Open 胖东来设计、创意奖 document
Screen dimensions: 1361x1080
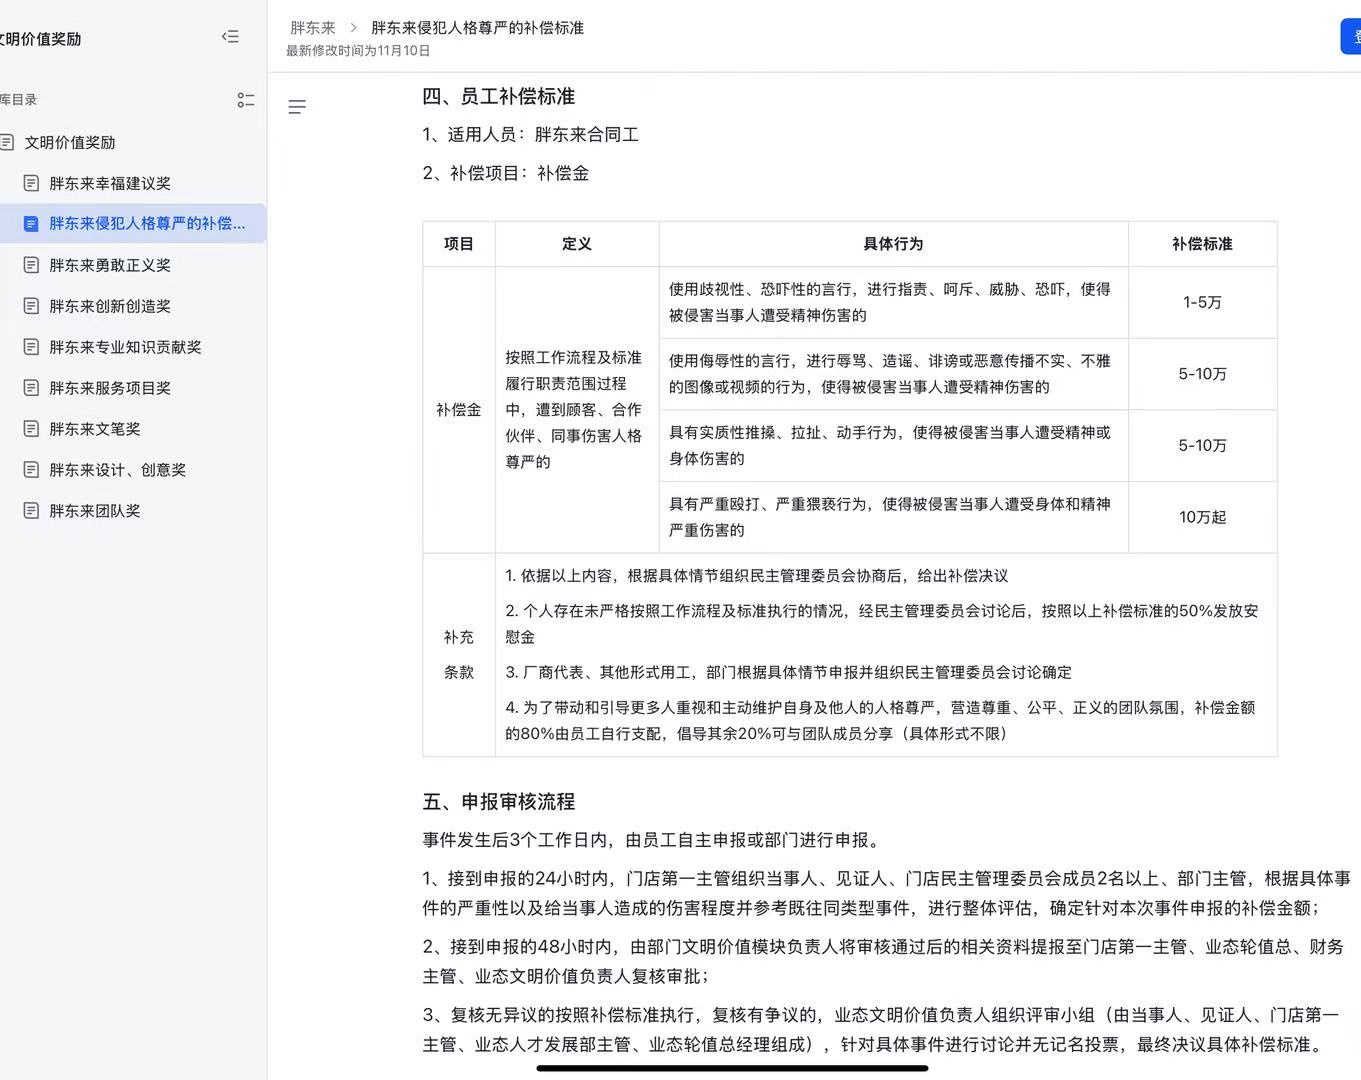point(117,470)
